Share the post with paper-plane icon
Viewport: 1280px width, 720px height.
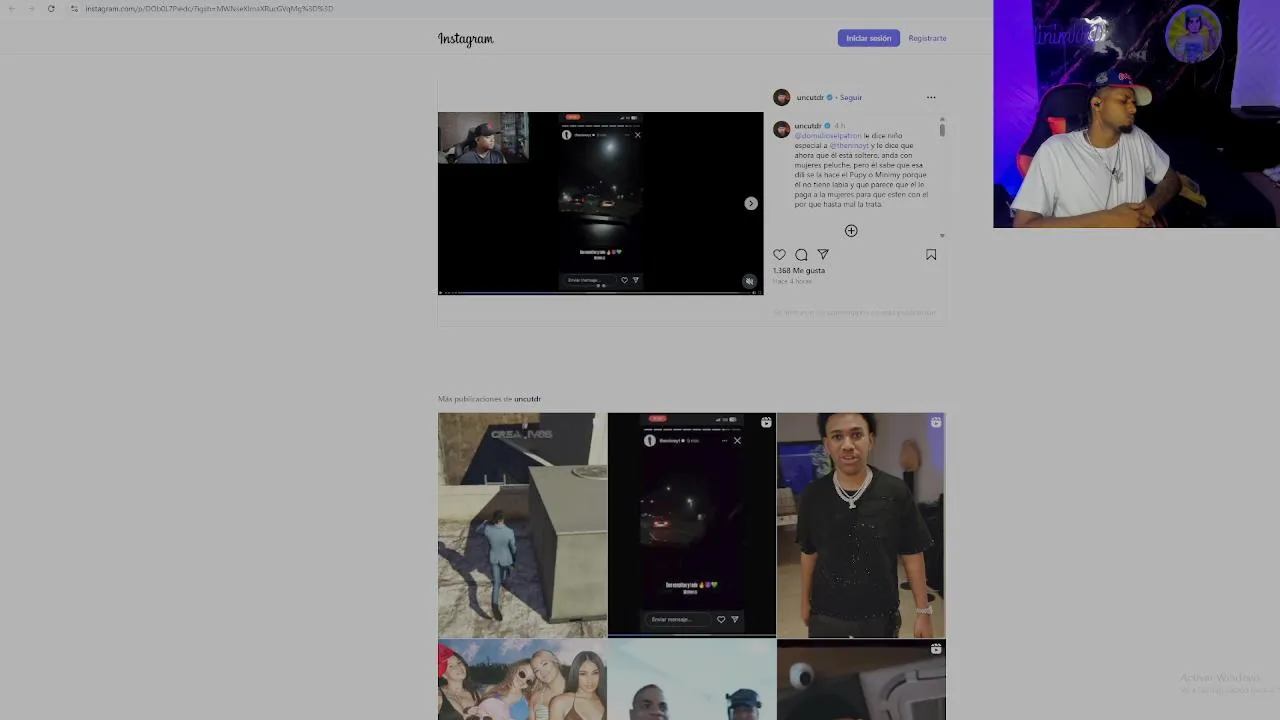point(823,255)
